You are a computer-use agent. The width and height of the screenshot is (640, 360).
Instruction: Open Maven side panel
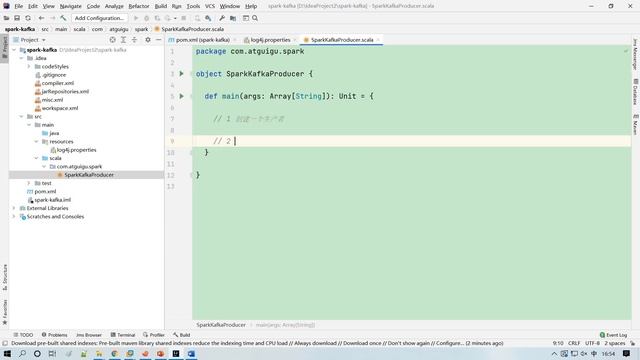point(636,124)
